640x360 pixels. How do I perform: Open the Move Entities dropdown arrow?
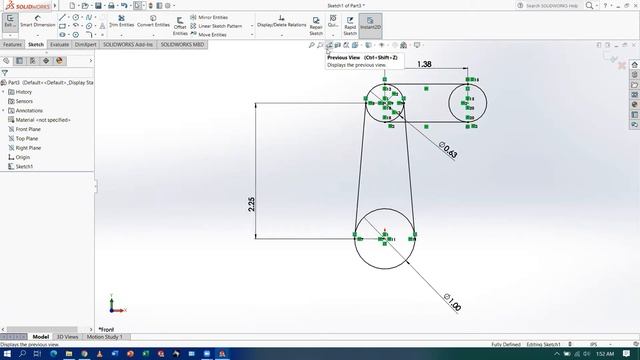click(252, 35)
